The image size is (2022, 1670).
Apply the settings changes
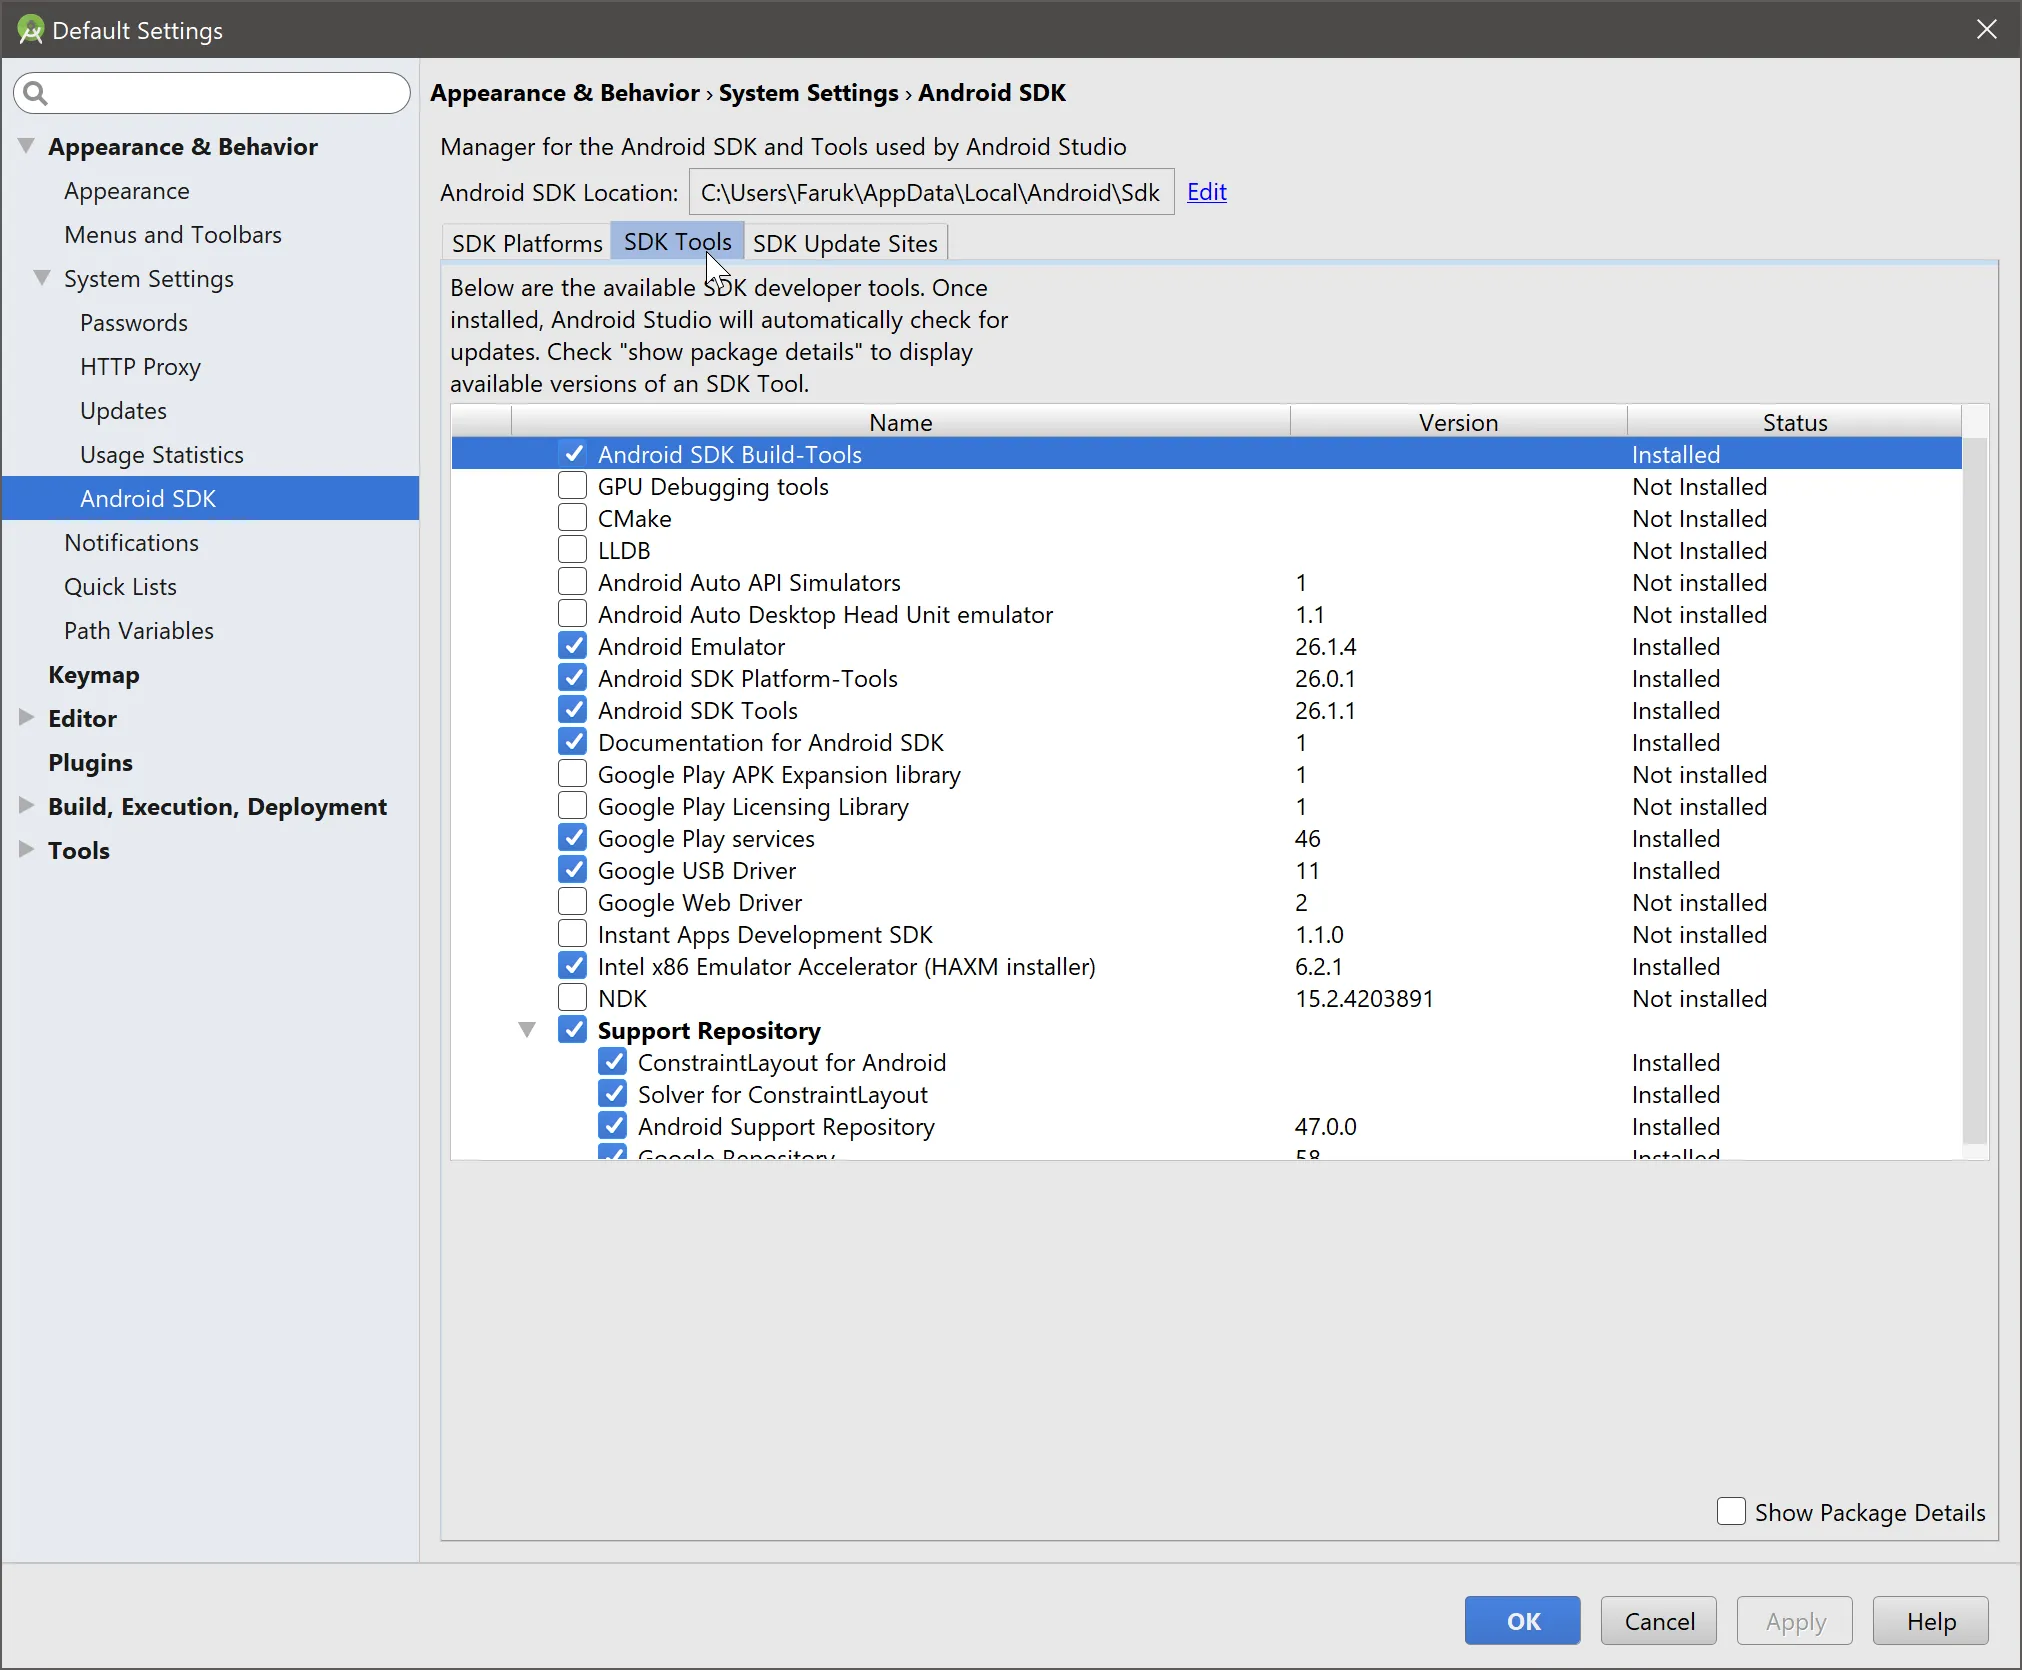point(1793,1620)
